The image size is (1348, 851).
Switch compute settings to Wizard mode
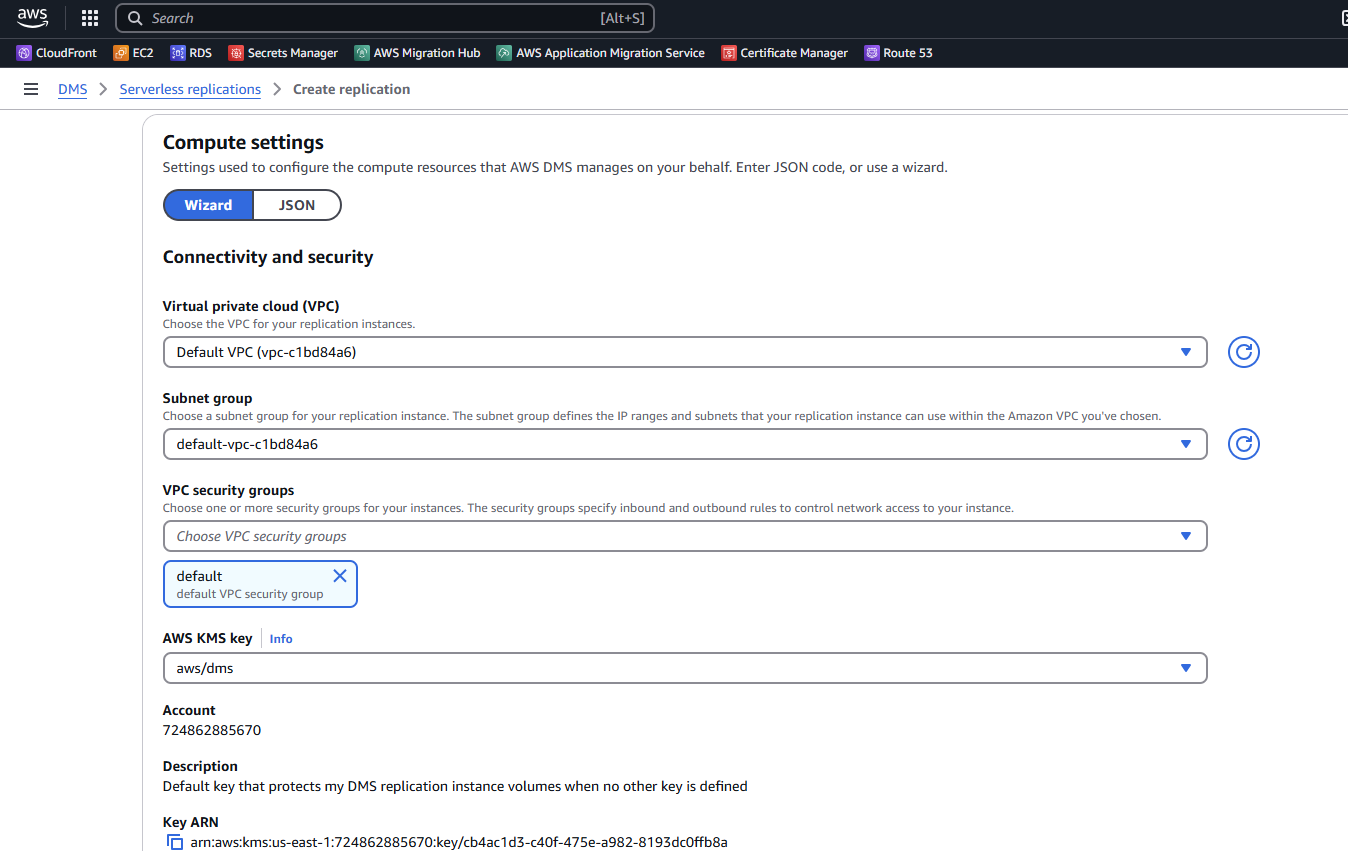pyautogui.click(x=208, y=205)
